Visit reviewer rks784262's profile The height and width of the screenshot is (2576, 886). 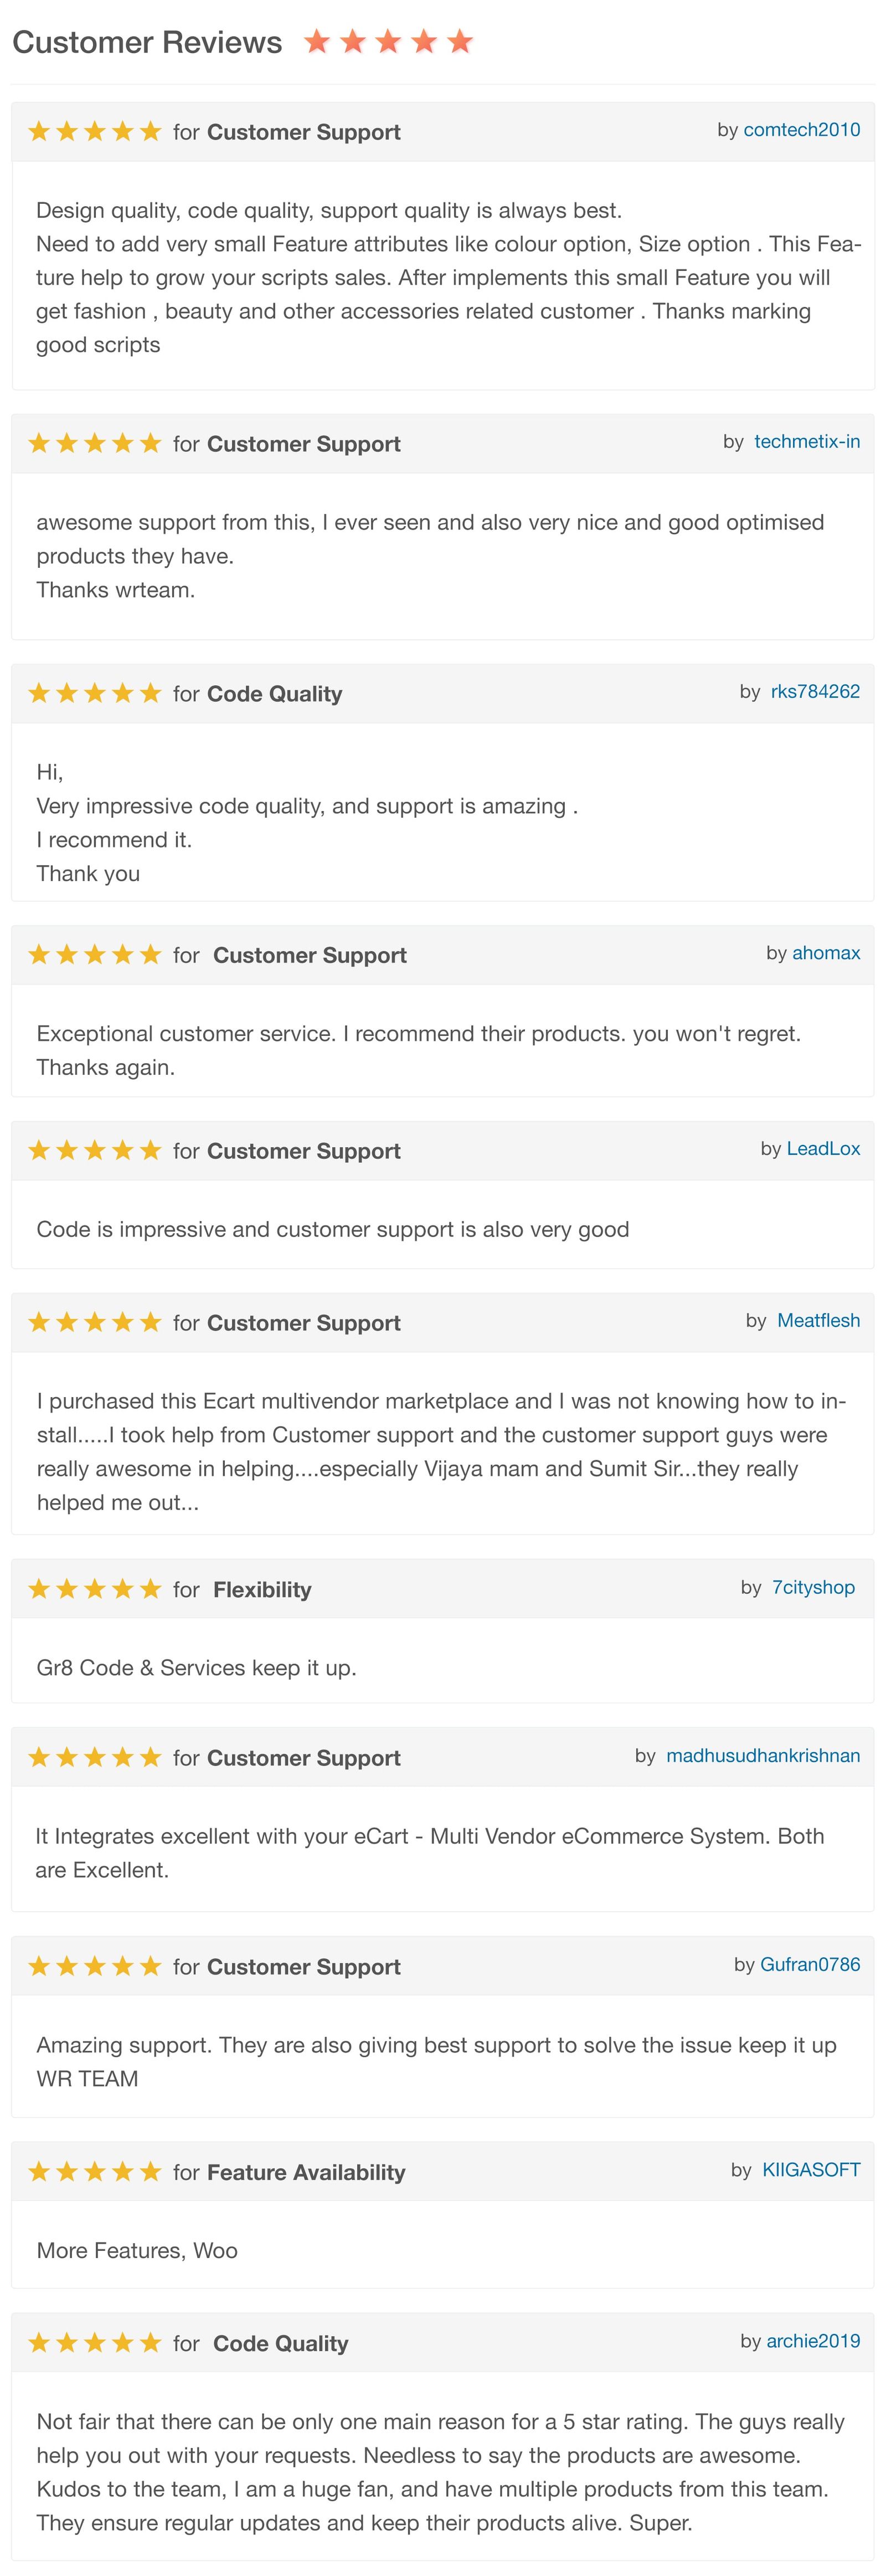(x=815, y=692)
